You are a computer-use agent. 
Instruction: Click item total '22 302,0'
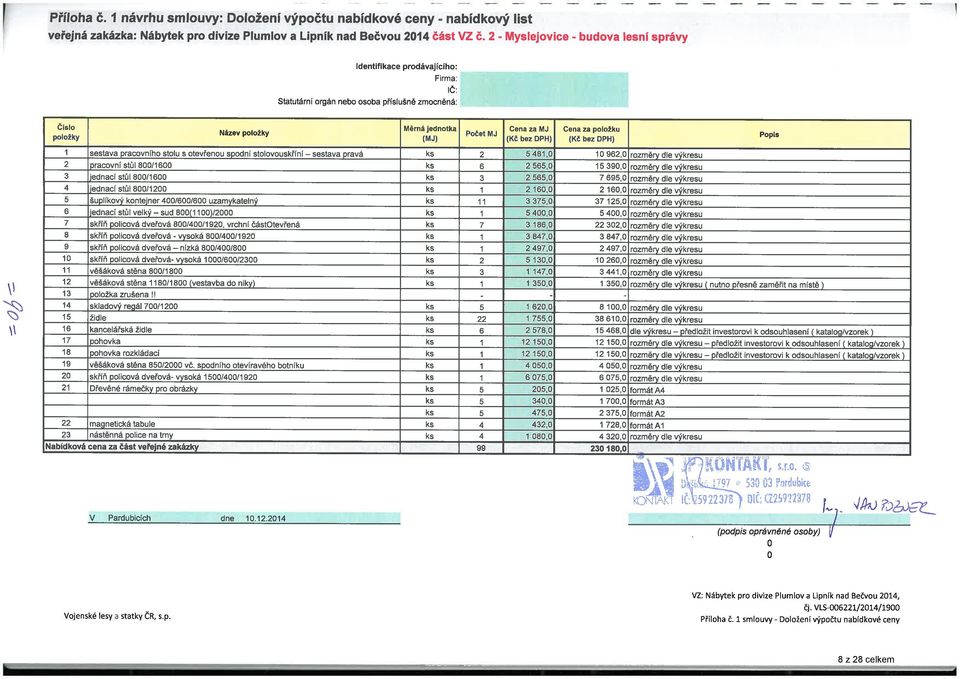pyautogui.click(x=610, y=225)
